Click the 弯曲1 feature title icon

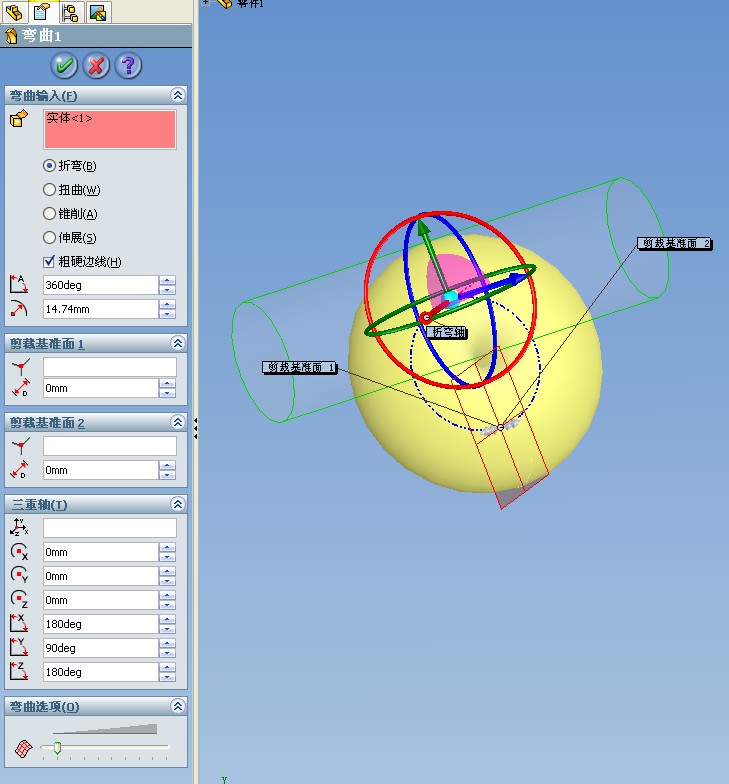11,36
